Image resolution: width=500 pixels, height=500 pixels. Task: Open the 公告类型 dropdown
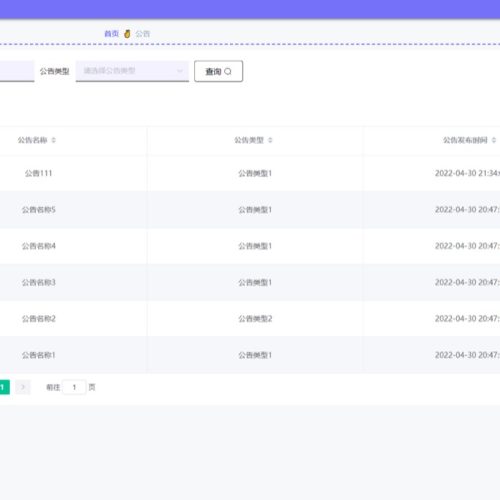(132, 71)
